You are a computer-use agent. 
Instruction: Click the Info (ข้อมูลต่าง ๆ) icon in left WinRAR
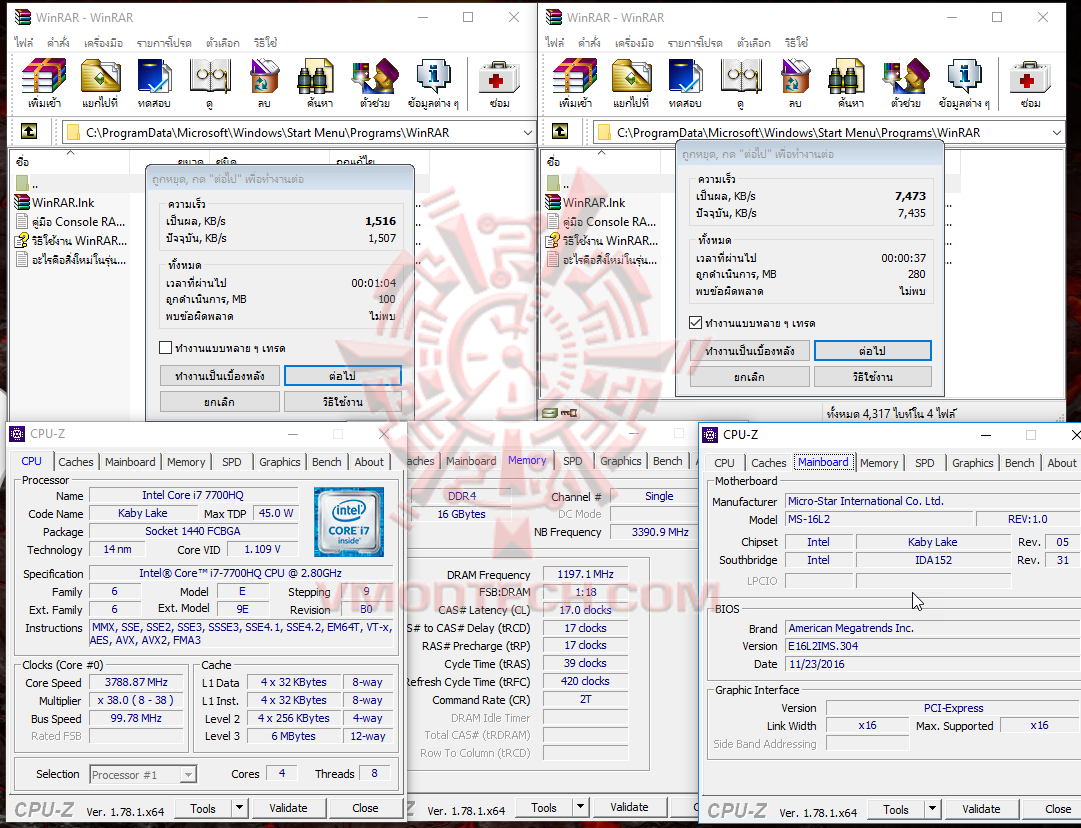(x=433, y=83)
